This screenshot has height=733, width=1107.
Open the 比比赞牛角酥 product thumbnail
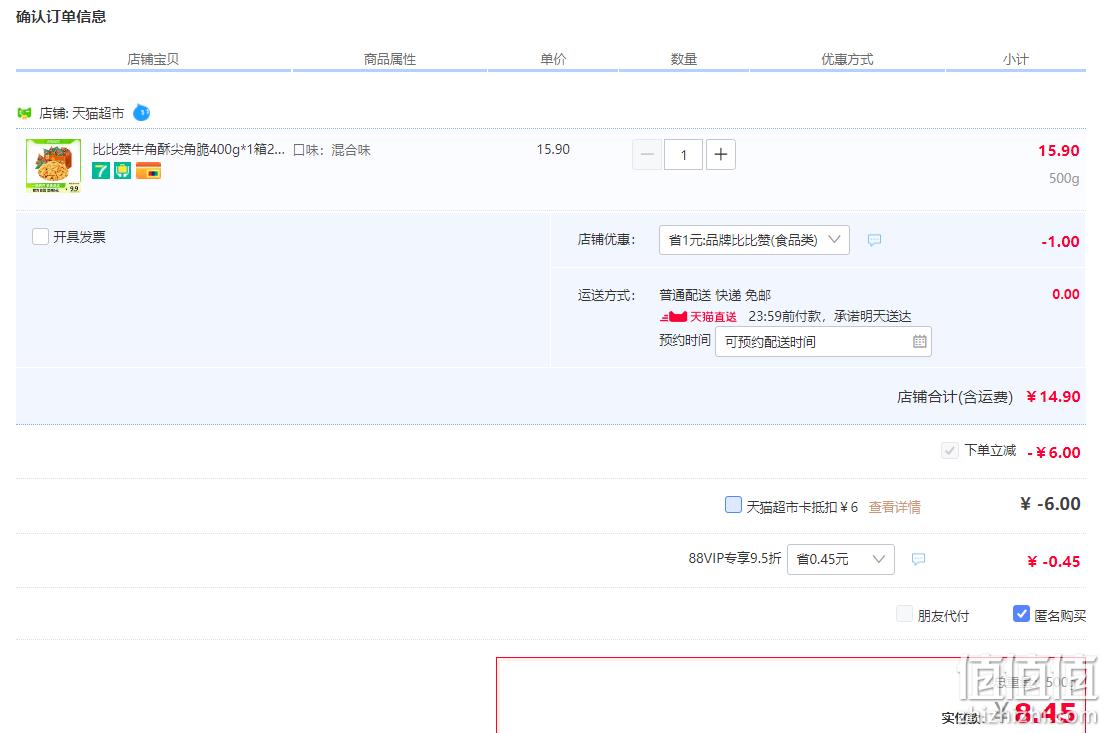click(54, 166)
